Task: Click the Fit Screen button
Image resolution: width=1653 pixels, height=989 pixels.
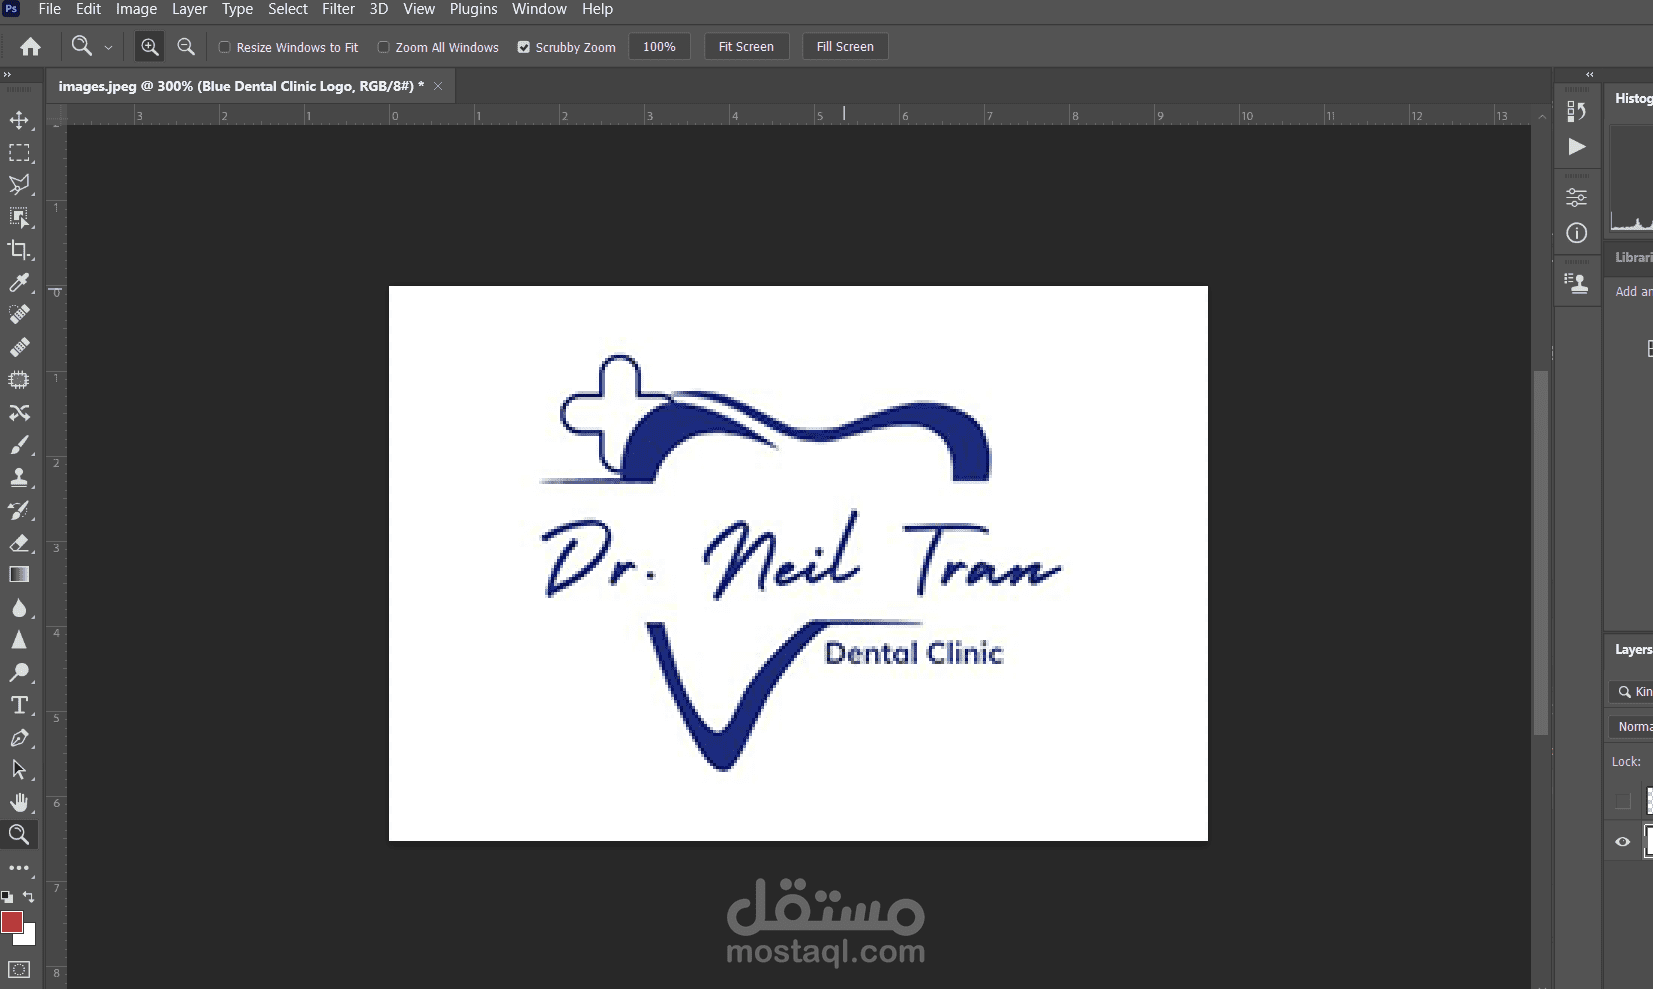Action: tap(746, 47)
